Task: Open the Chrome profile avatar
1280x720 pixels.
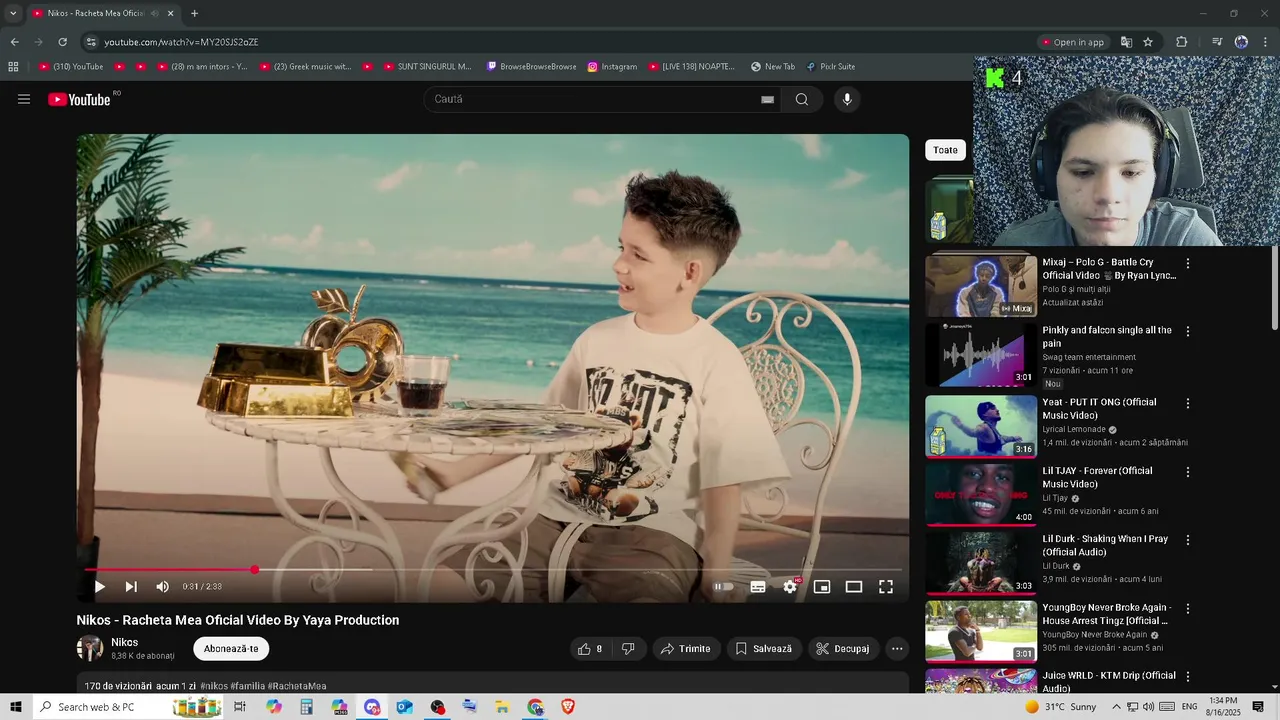Action: click(x=1241, y=42)
